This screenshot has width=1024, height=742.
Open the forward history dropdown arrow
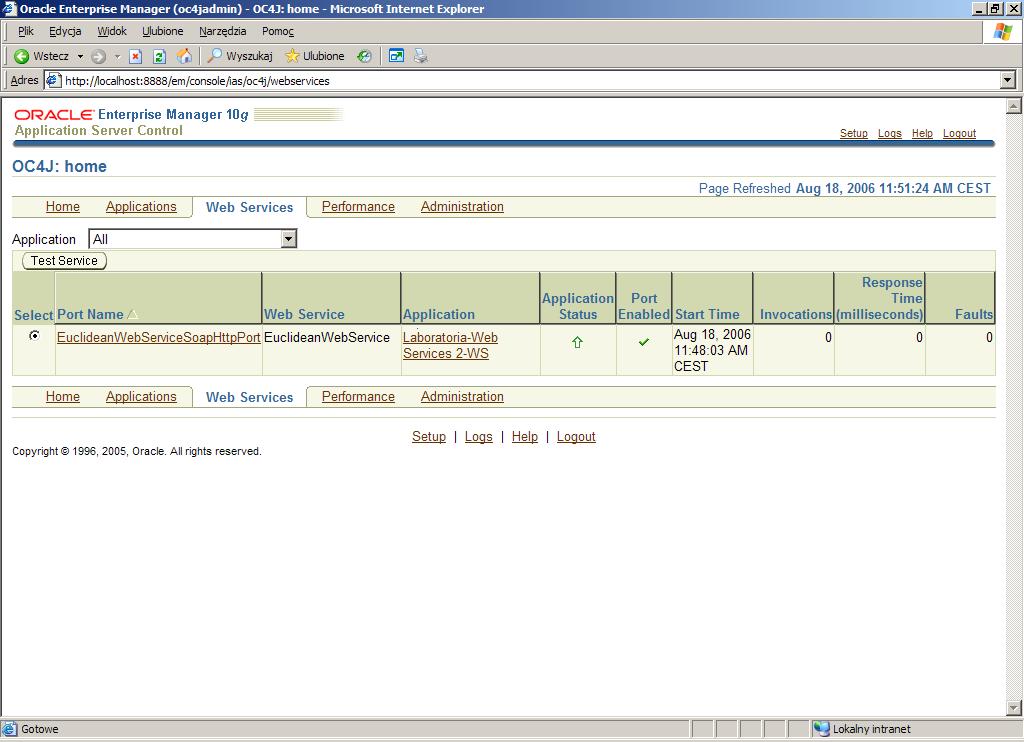(118, 56)
